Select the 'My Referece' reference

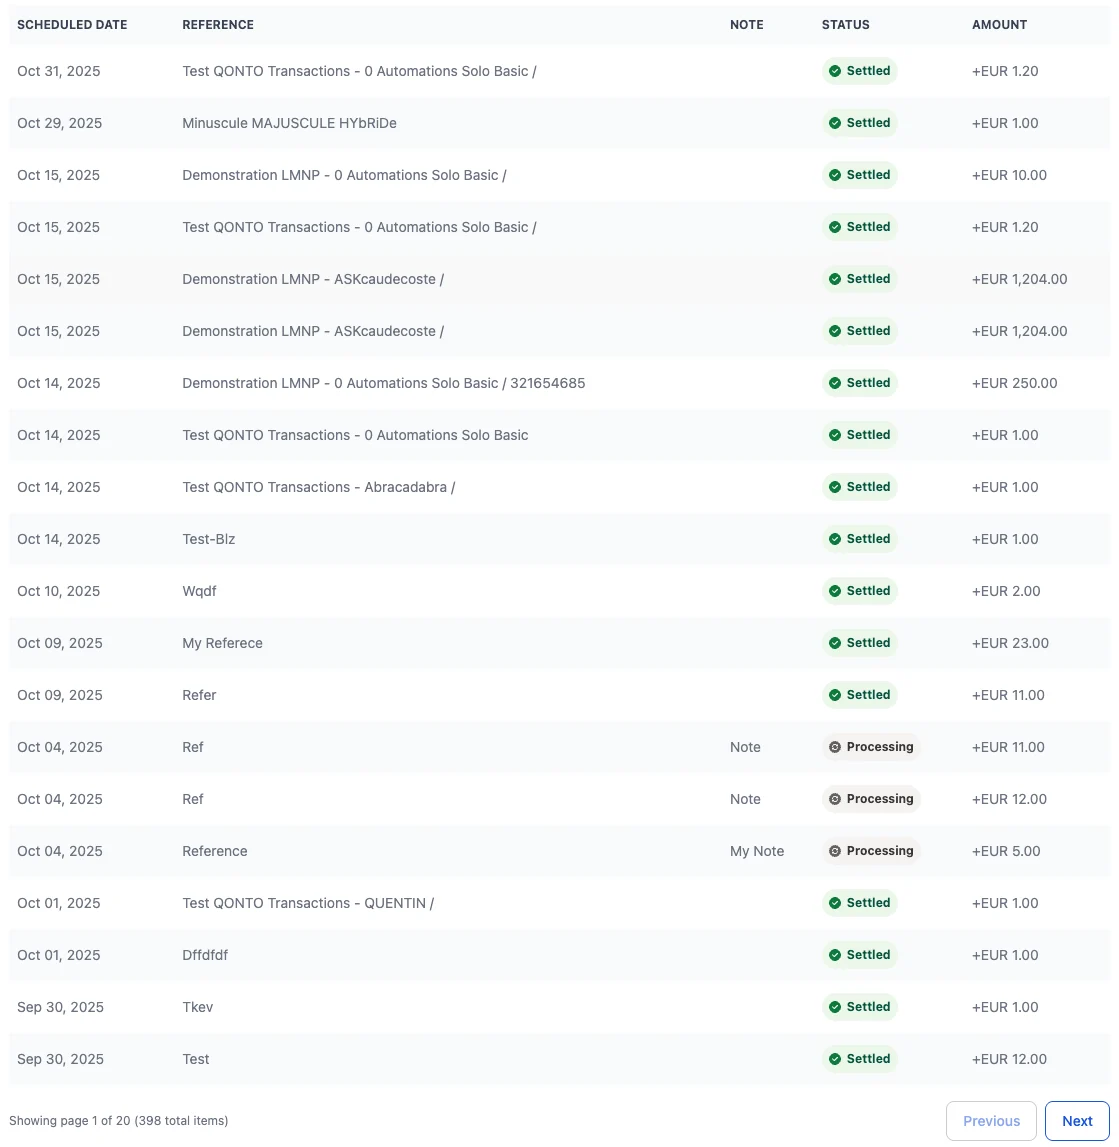222,643
